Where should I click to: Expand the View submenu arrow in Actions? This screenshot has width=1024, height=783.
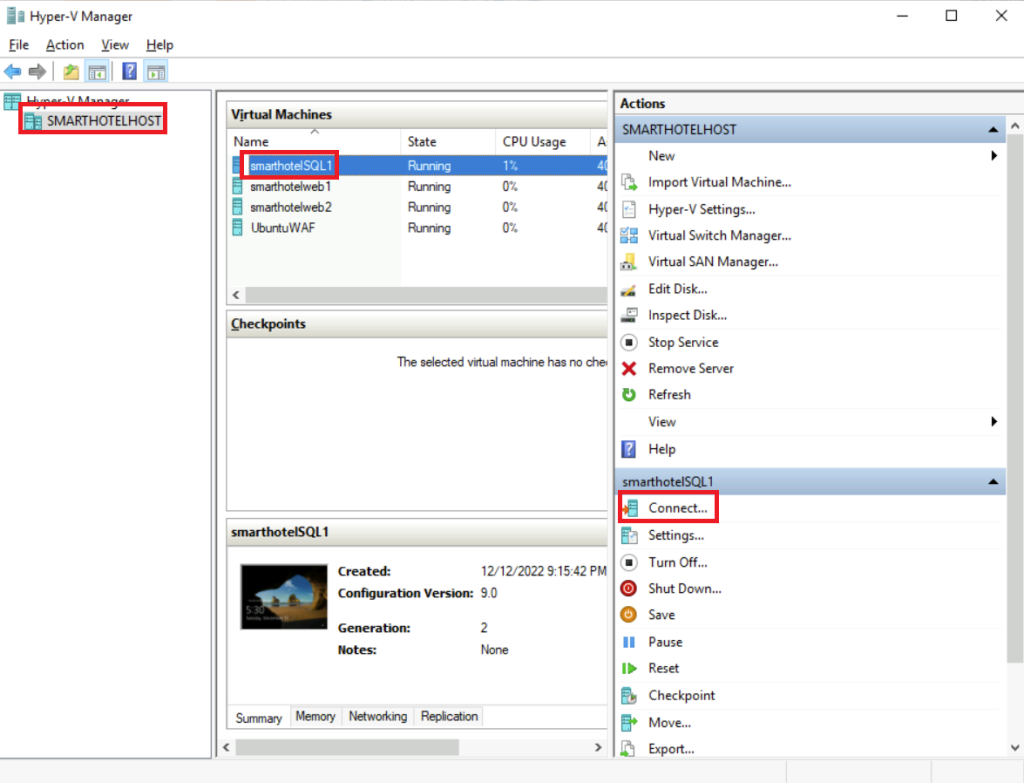coord(994,422)
